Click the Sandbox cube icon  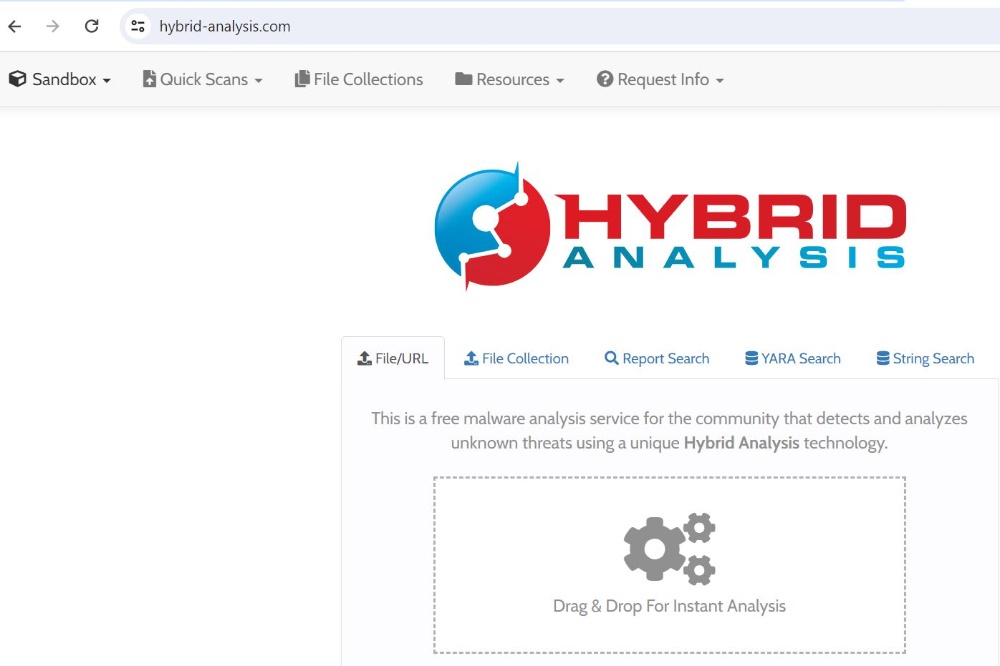coord(17,79)
